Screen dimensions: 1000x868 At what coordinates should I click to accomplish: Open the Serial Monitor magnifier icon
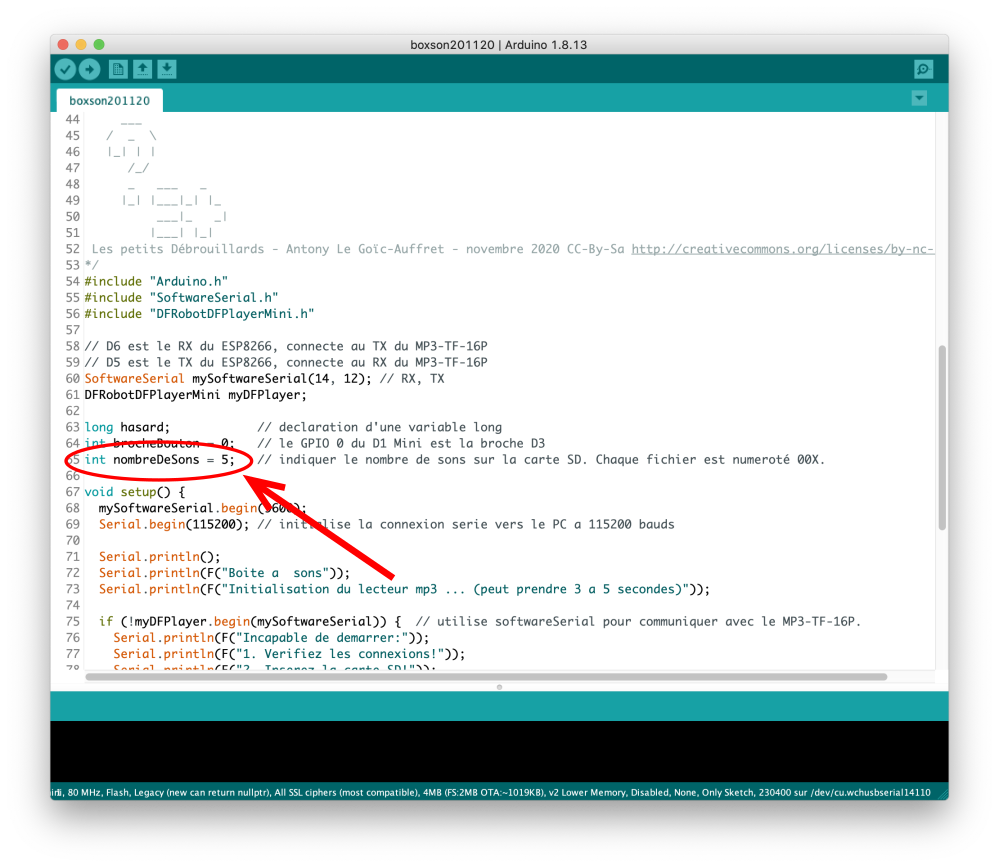tap(923, 69)
